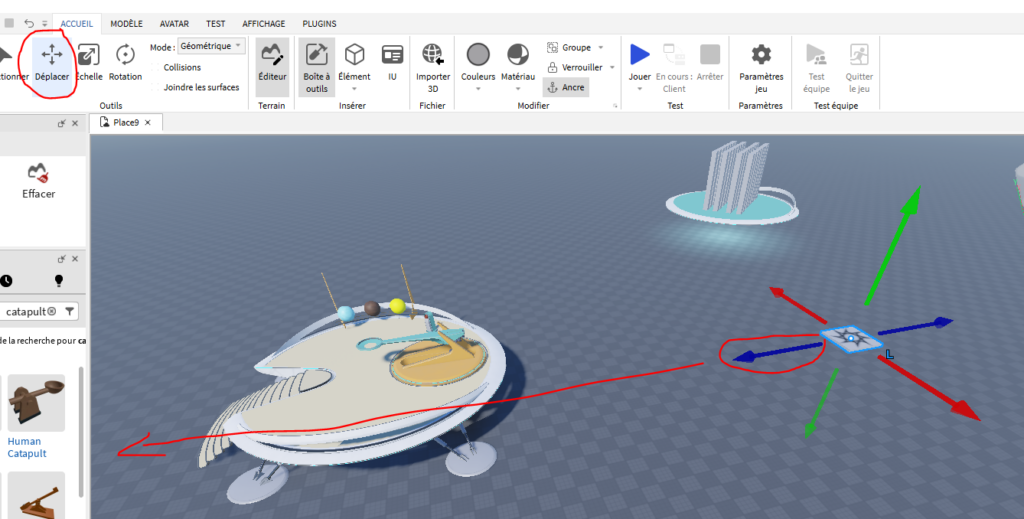The width and height of the screenshot is (1024, 519).
Task: Click the Effacer terrain tool
Action: (39, 181)
